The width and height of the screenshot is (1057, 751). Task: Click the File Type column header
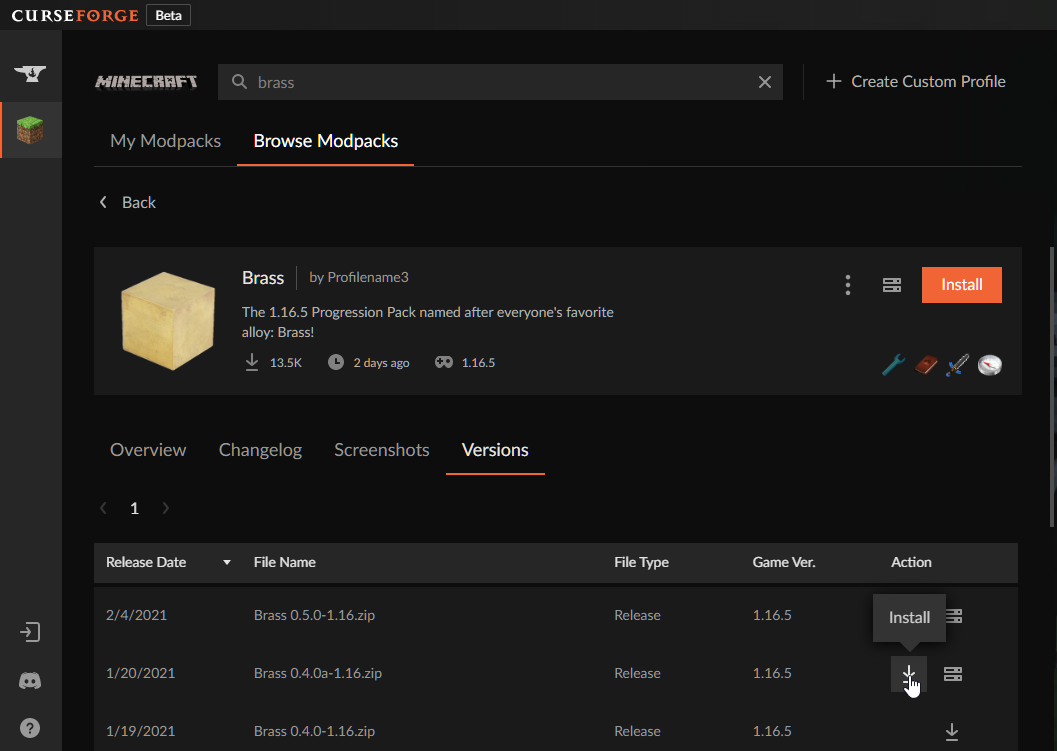641,562
